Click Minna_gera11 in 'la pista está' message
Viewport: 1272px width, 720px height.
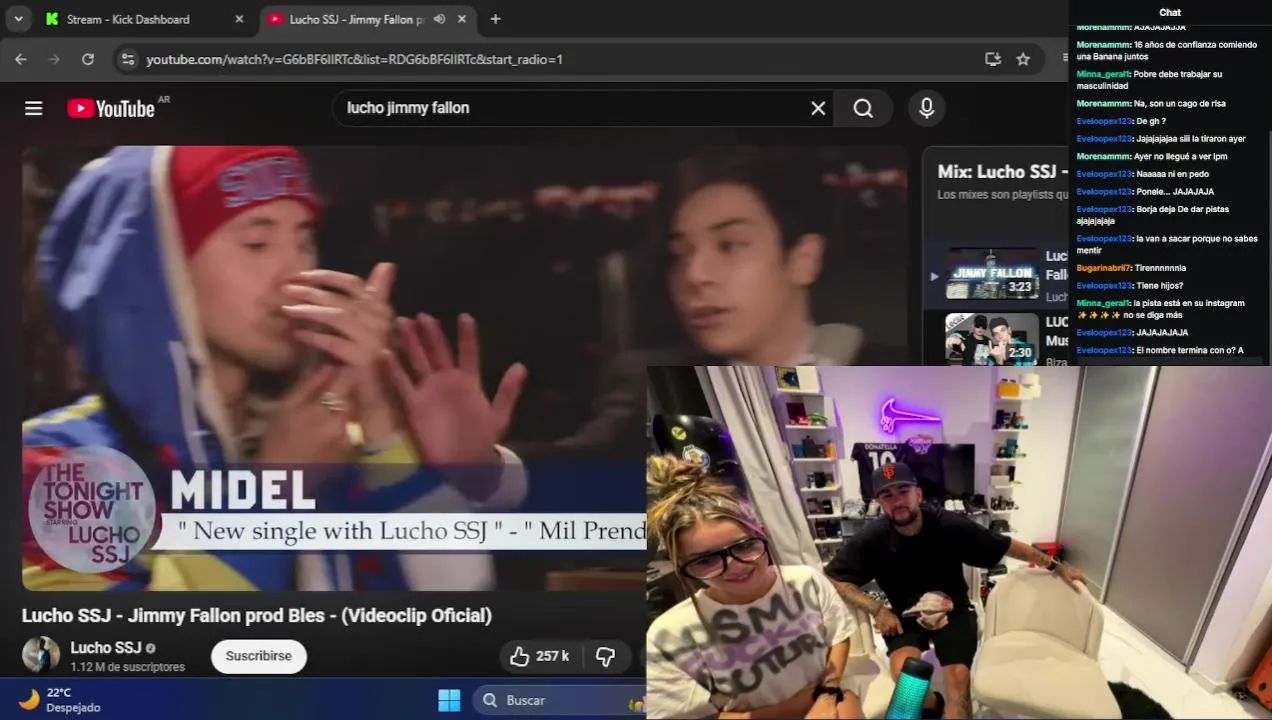pos(1103,303)
